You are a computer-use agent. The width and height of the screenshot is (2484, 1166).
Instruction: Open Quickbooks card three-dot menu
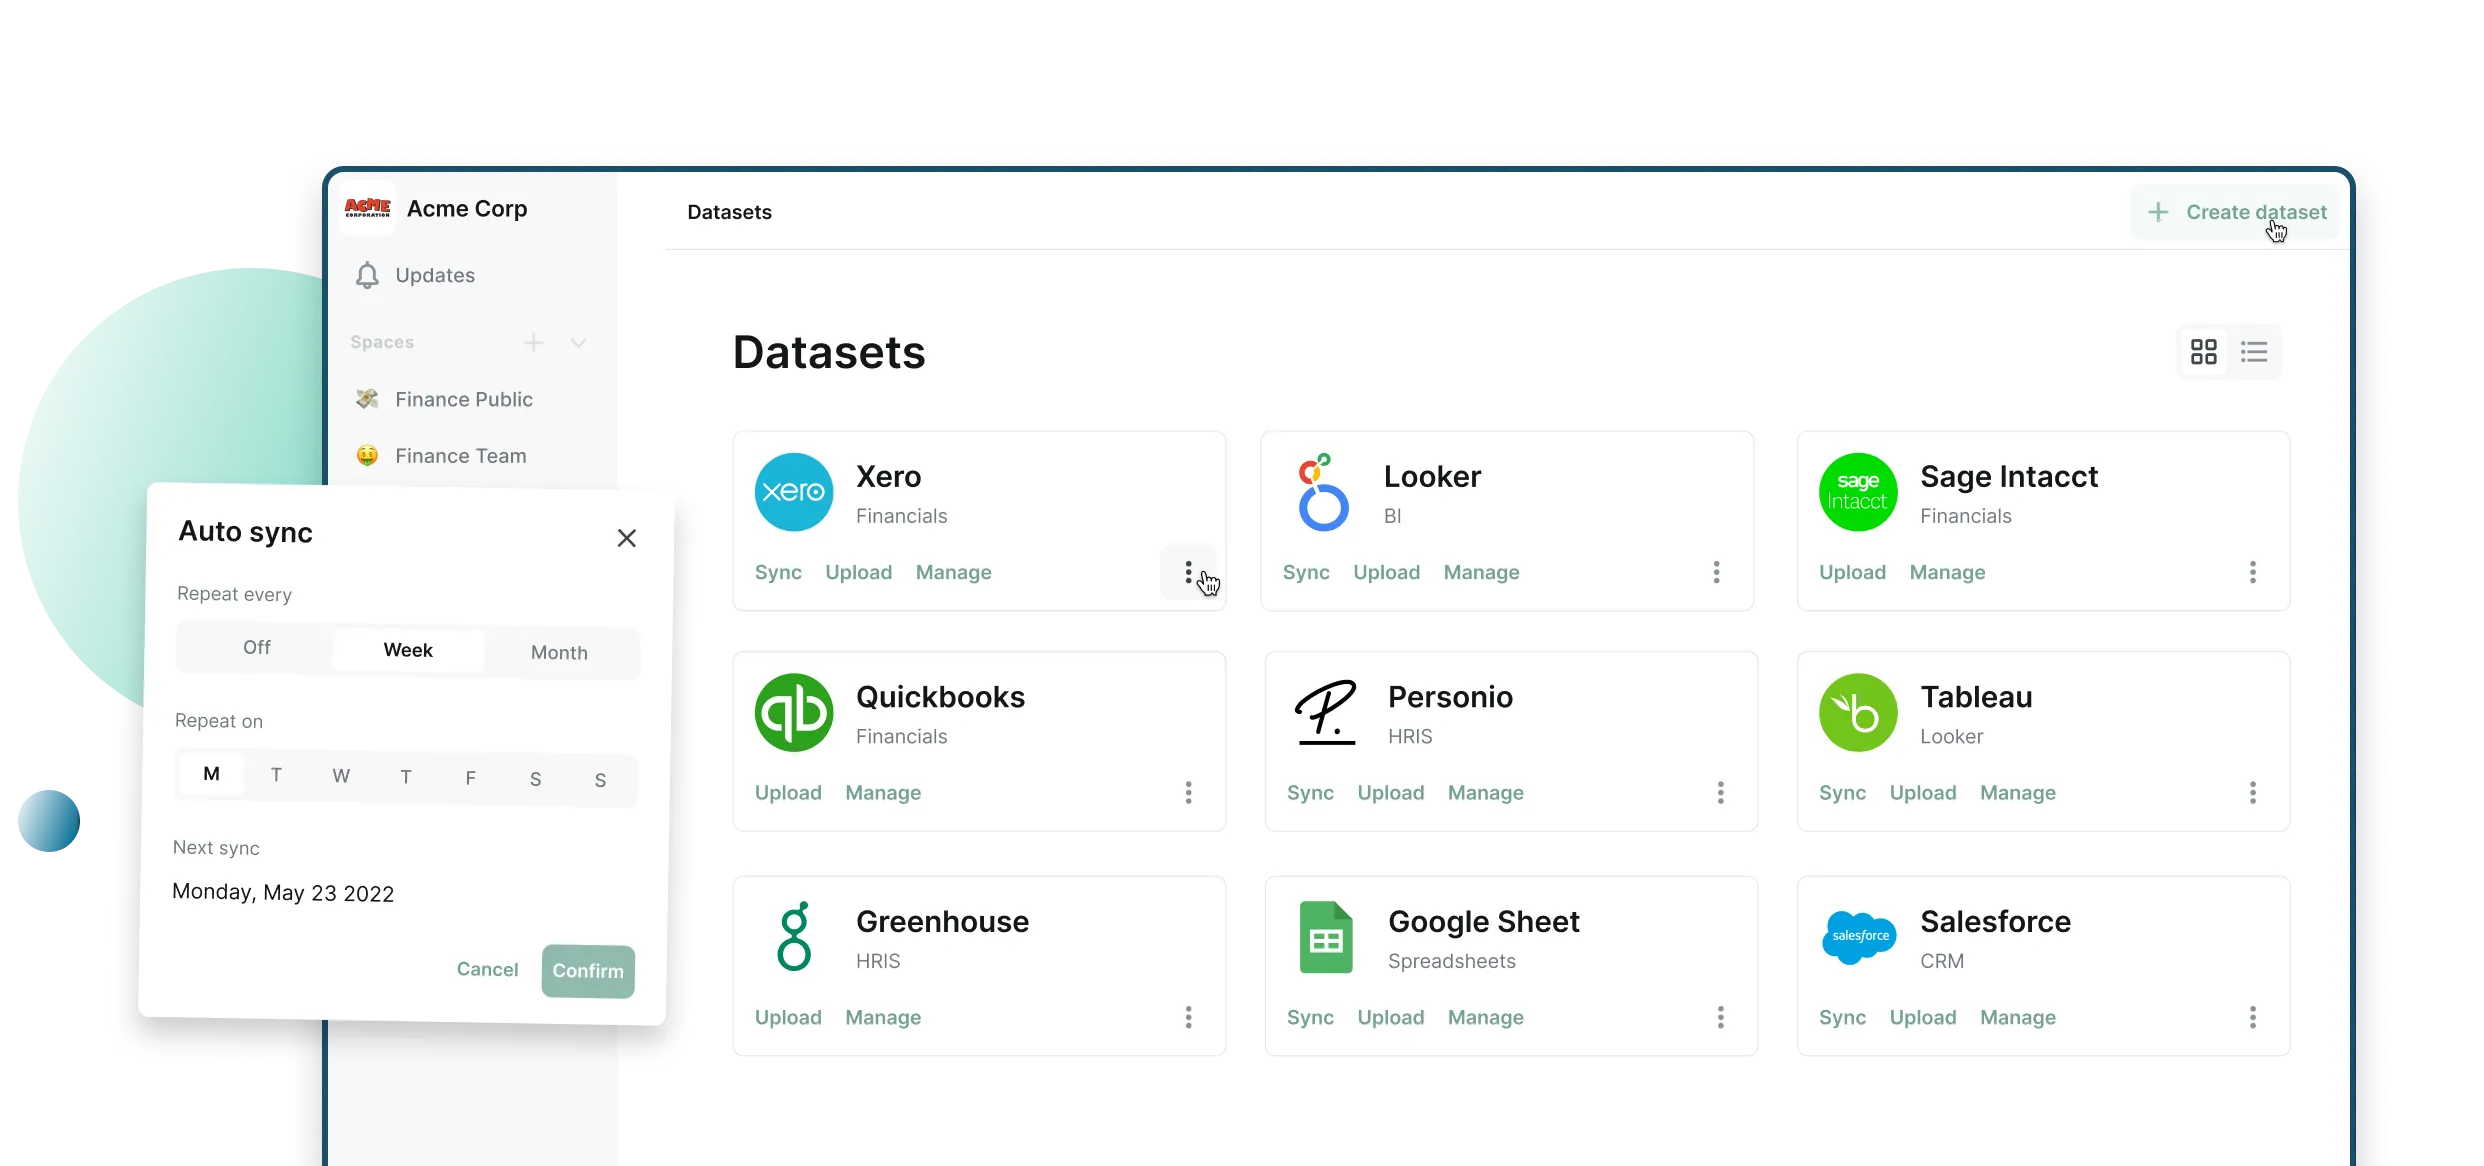point(1188,793)
